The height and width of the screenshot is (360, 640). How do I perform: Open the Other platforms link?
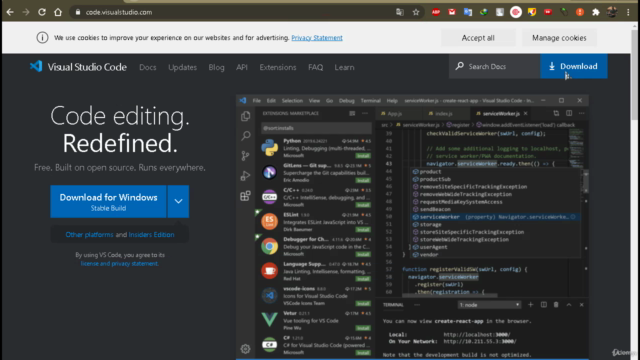tap(89, 235)
